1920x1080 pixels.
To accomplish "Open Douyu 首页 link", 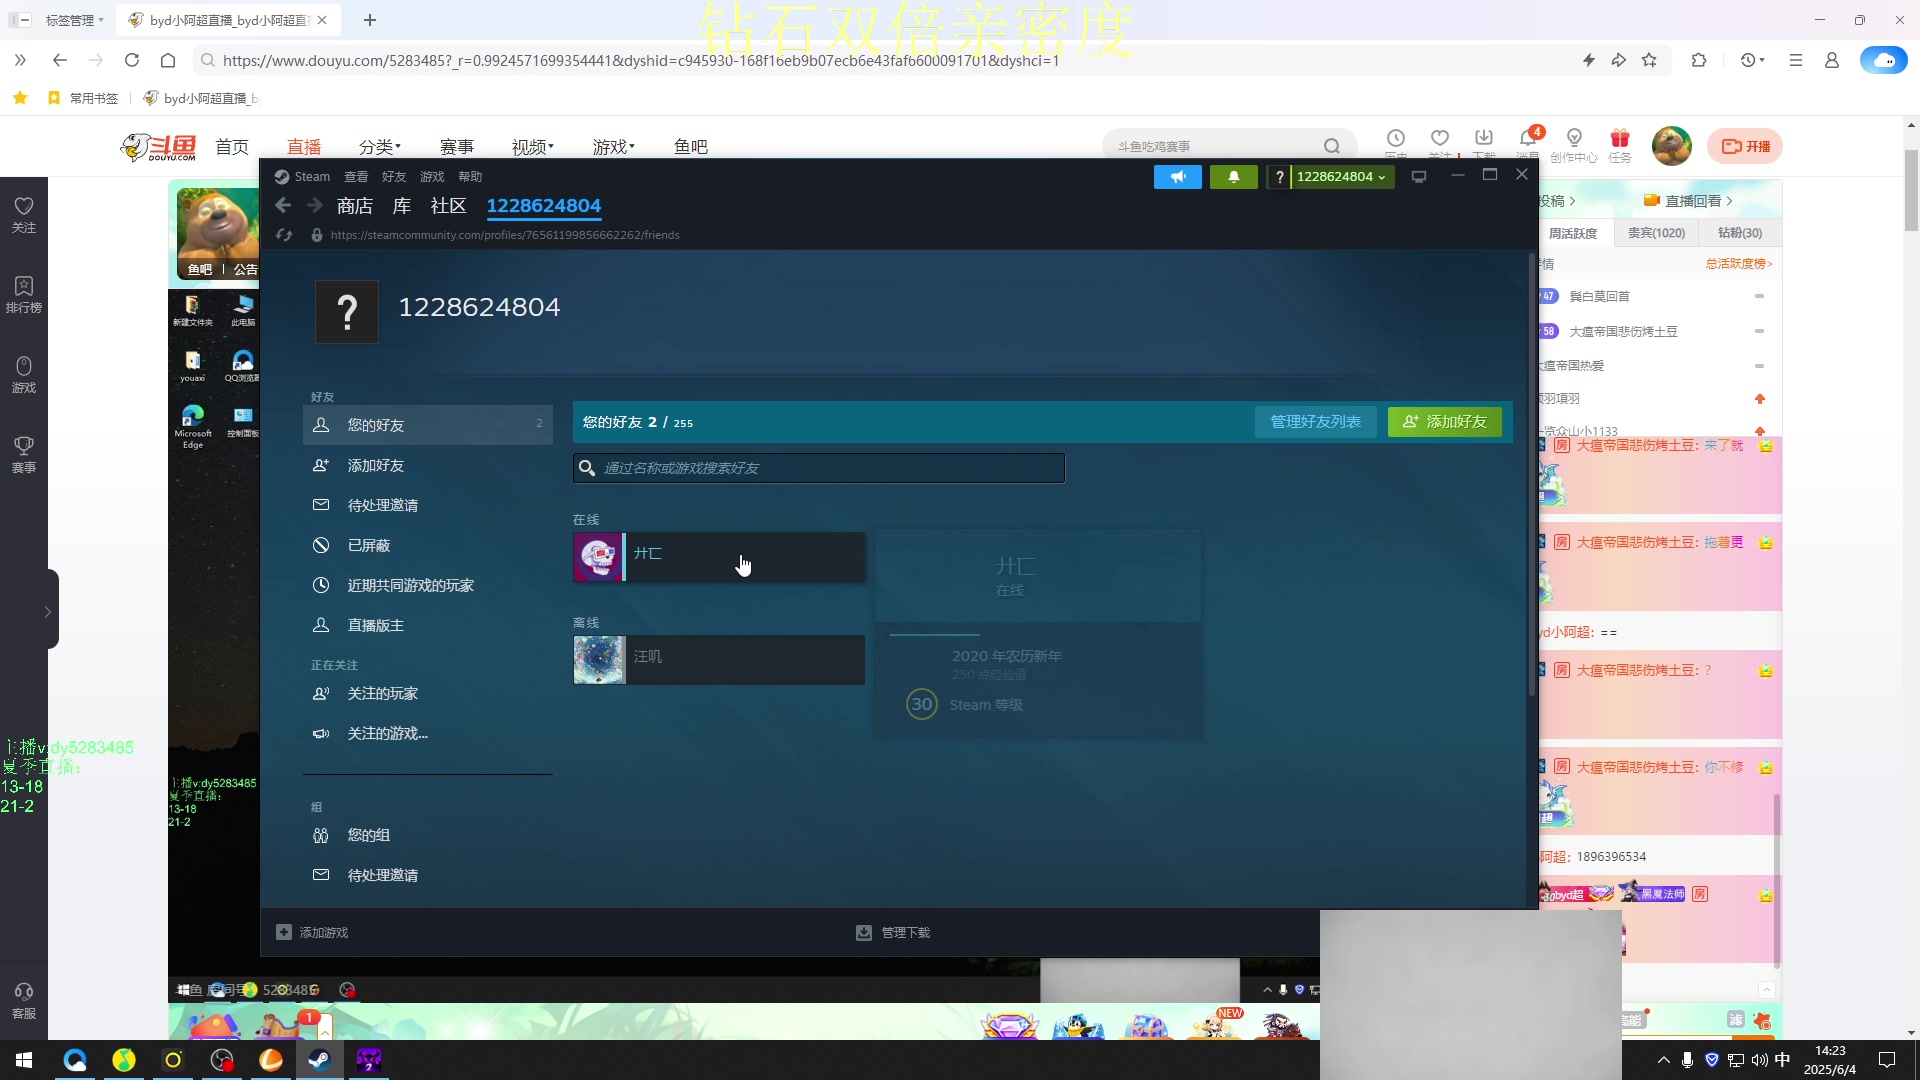I will pos(232,147).
